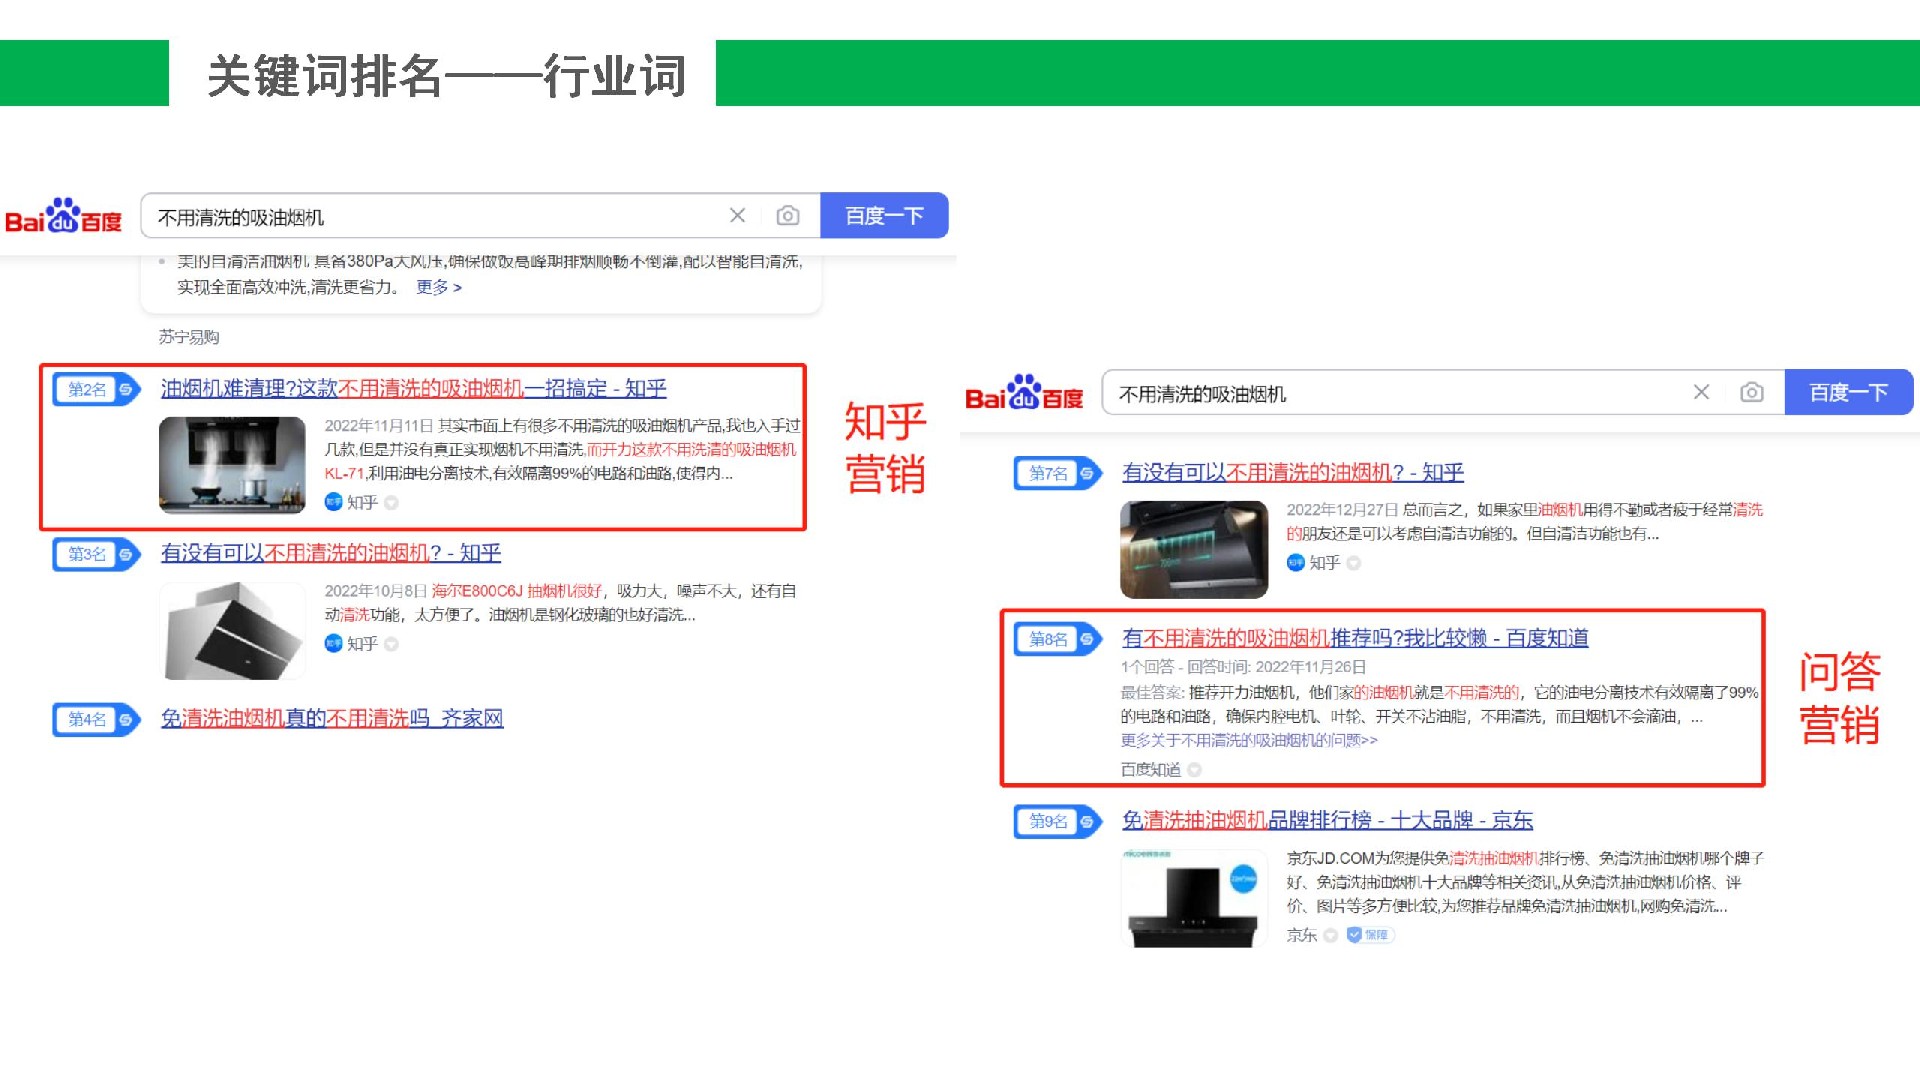Screen dimensions: 1920x1080
Task: Click the left Baidu paw logo
Action: pyautogui.click(x=63, y=216)
